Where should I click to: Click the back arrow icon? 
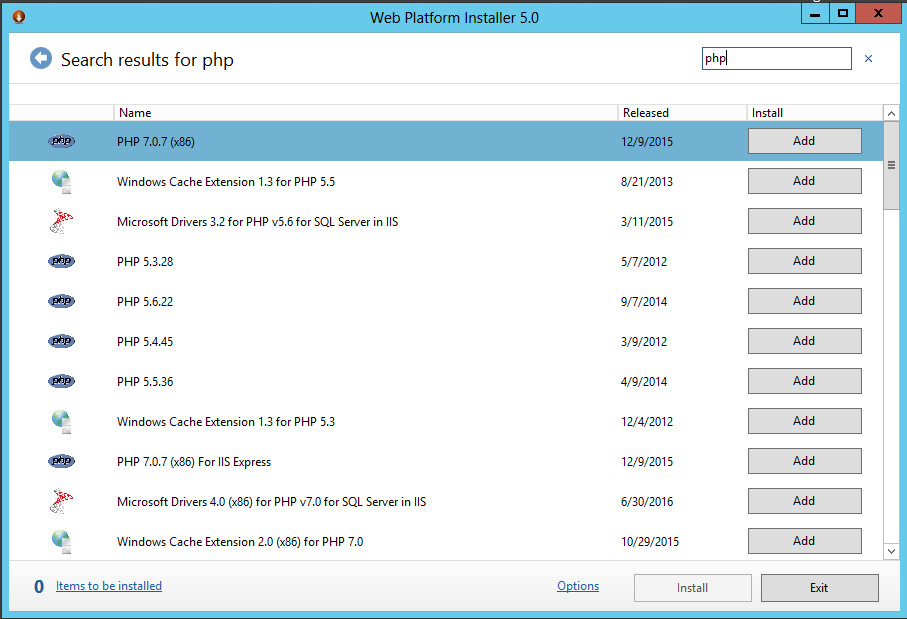(x=40, y=58)
